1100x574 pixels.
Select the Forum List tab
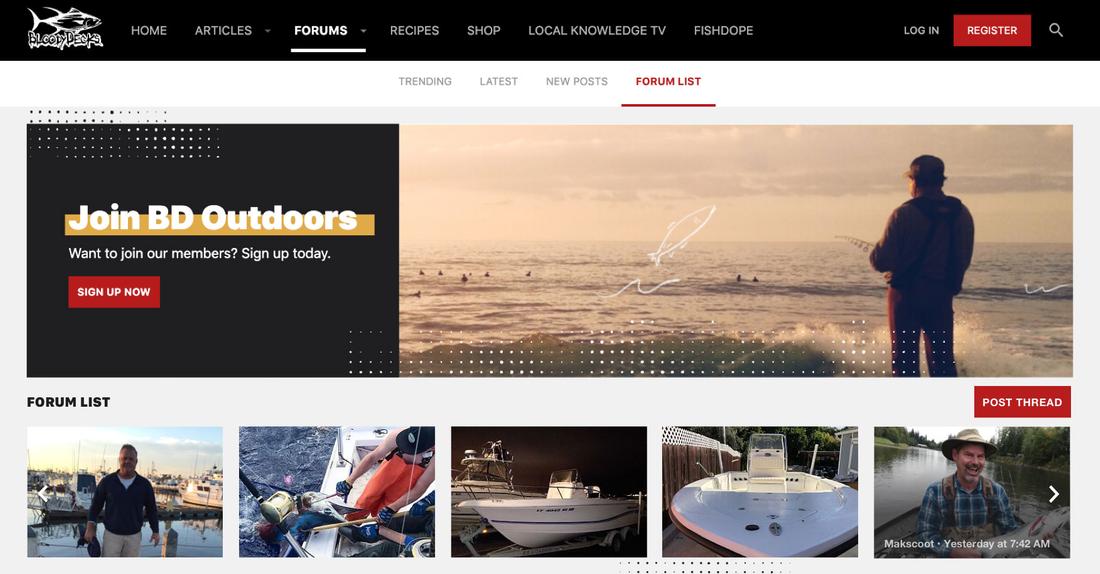click(x=668, y=81)
